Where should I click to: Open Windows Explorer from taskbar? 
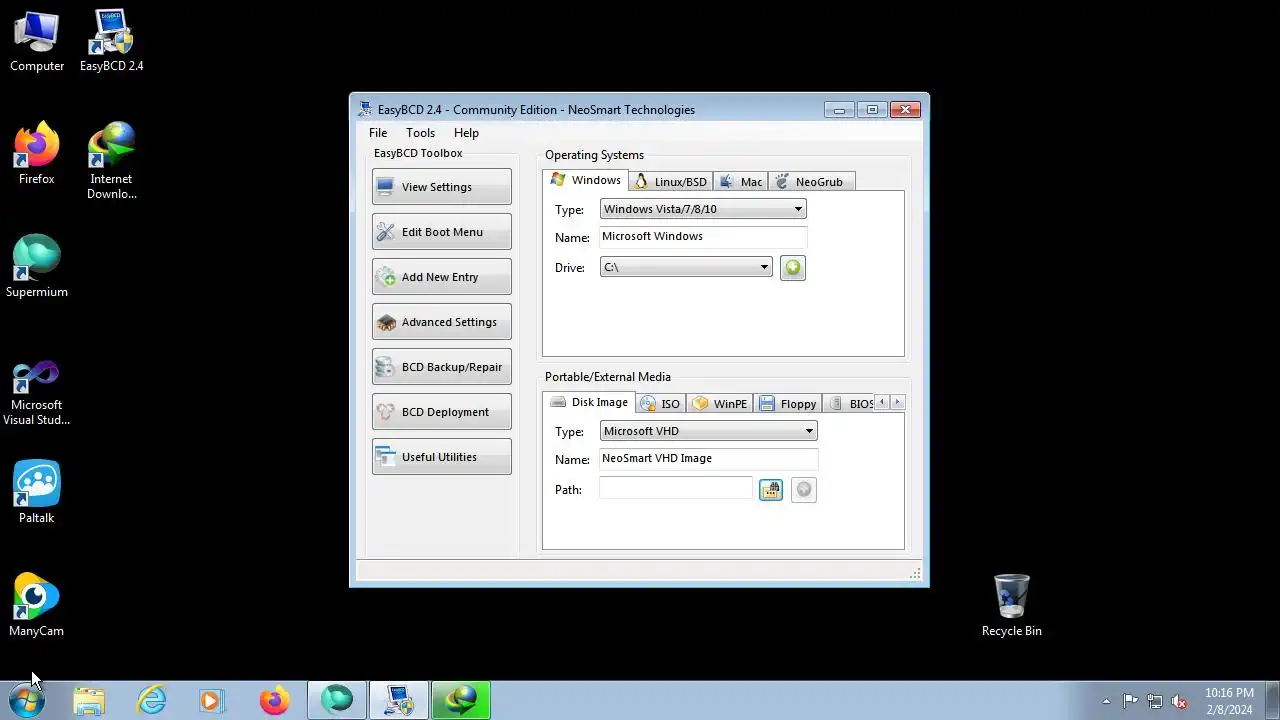(89, 701)
